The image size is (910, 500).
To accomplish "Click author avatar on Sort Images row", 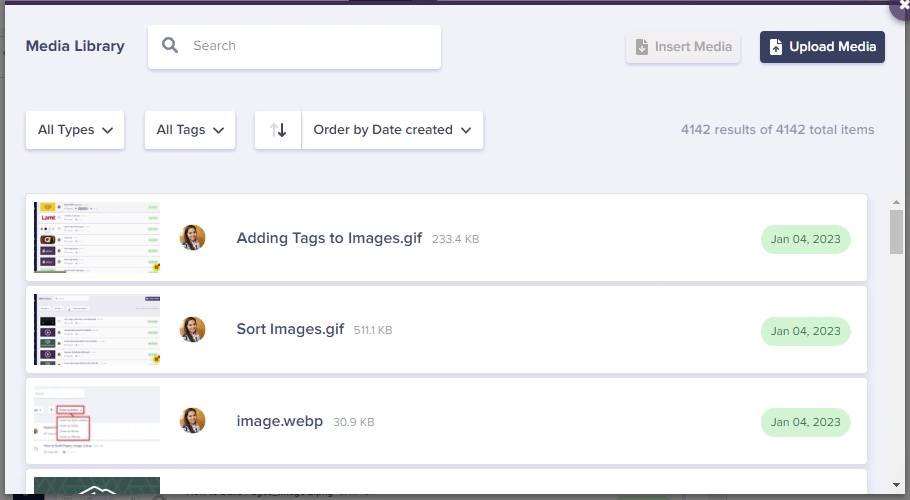I will click(x=192, y=330).
